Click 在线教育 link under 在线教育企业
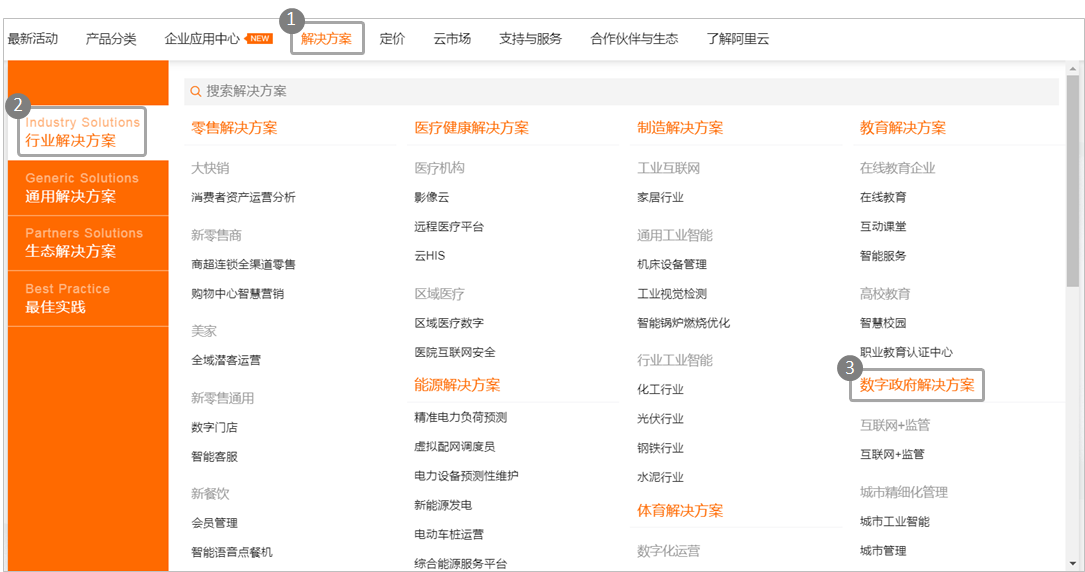 coord(883,197)
